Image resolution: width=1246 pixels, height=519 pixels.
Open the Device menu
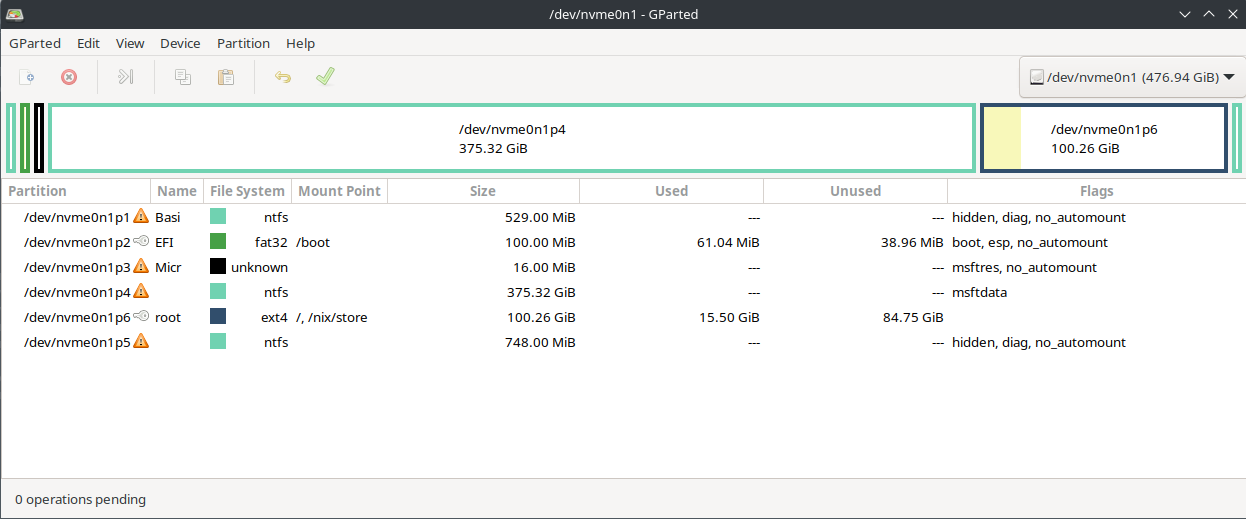point(180,43)
